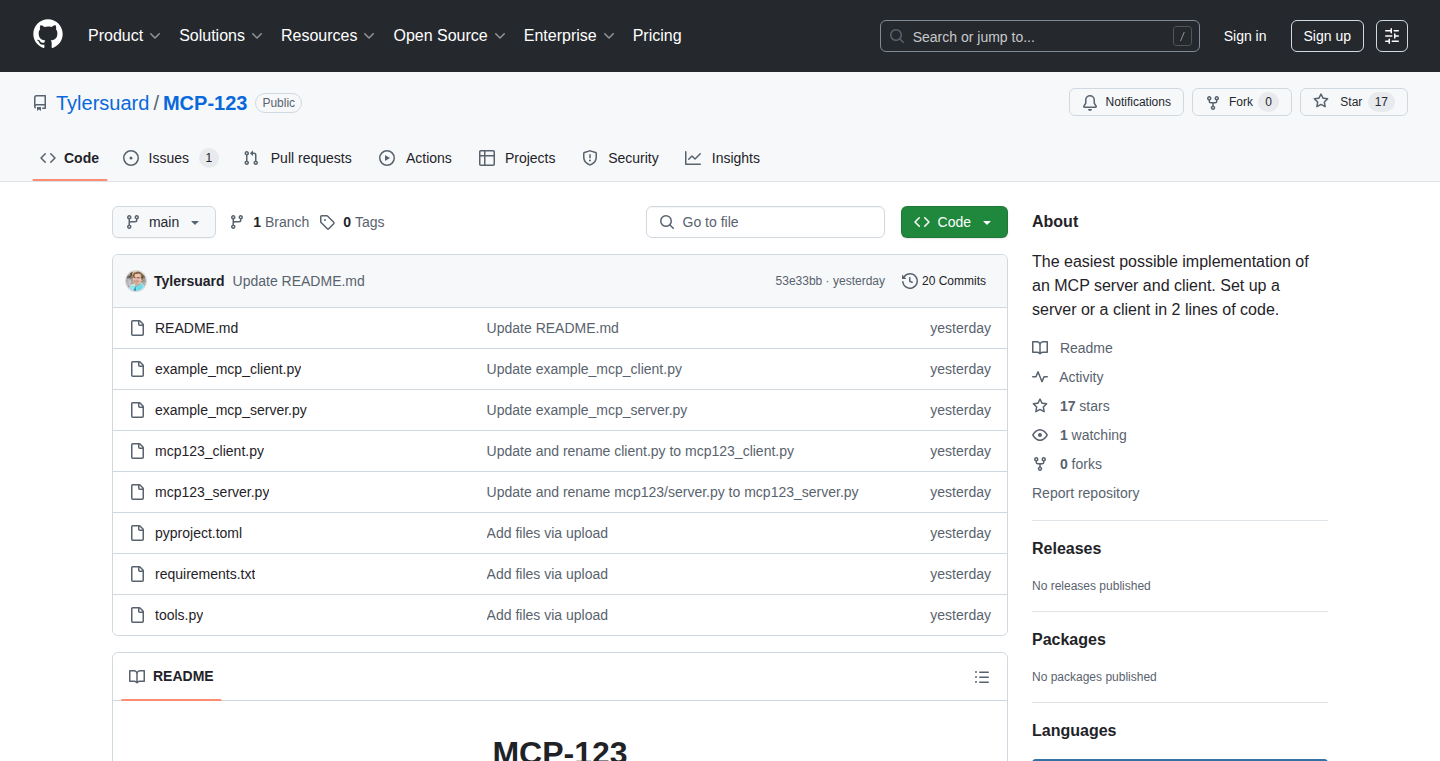Open commit hash 53e33bb
The height and width of the screenshot is (761, 1440).
point(799,281)
